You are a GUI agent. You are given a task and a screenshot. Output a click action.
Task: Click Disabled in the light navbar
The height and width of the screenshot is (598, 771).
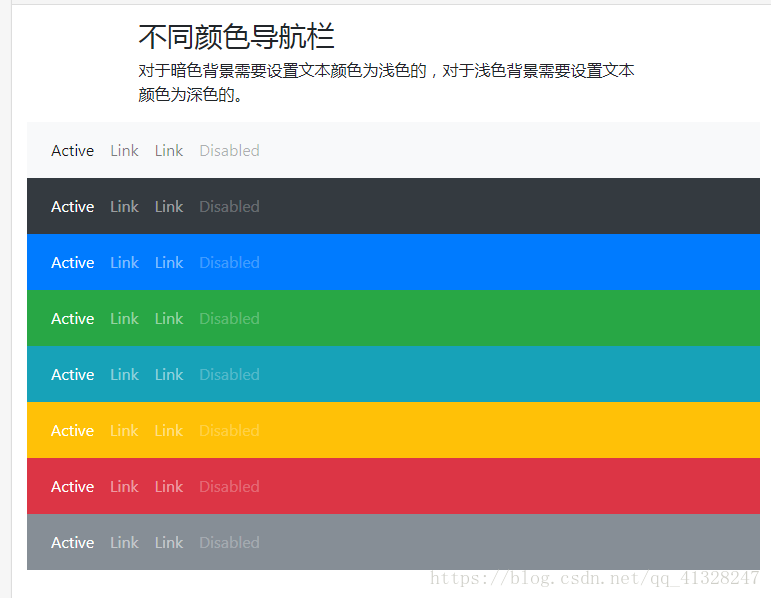pos(229,150)
